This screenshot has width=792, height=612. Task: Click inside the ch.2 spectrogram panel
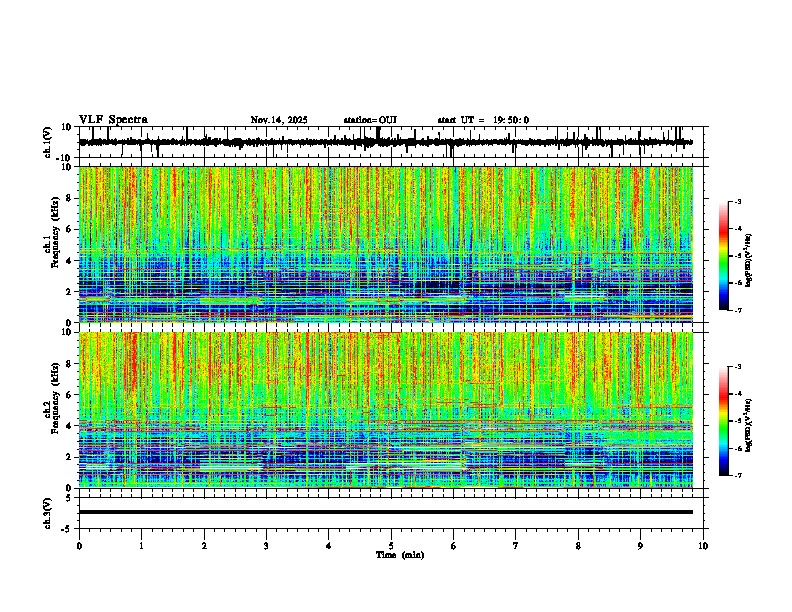tap(386, 410)
